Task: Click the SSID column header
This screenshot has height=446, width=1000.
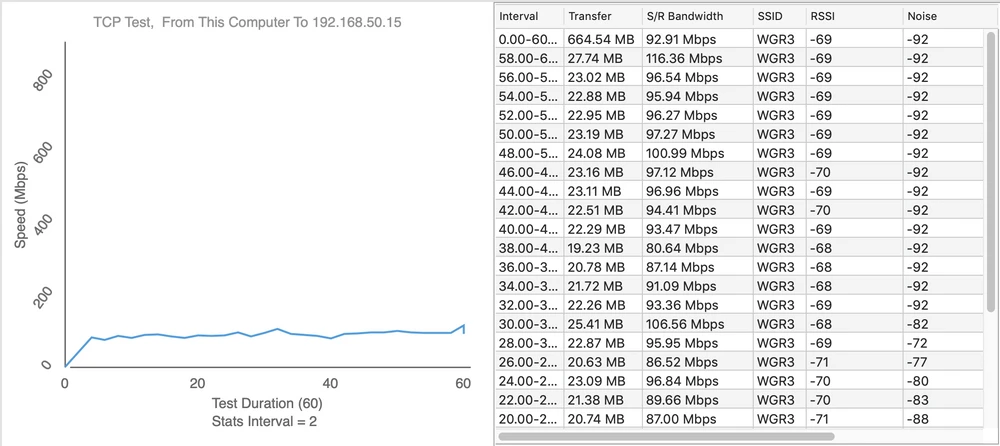Action: [x=778, y=17]
